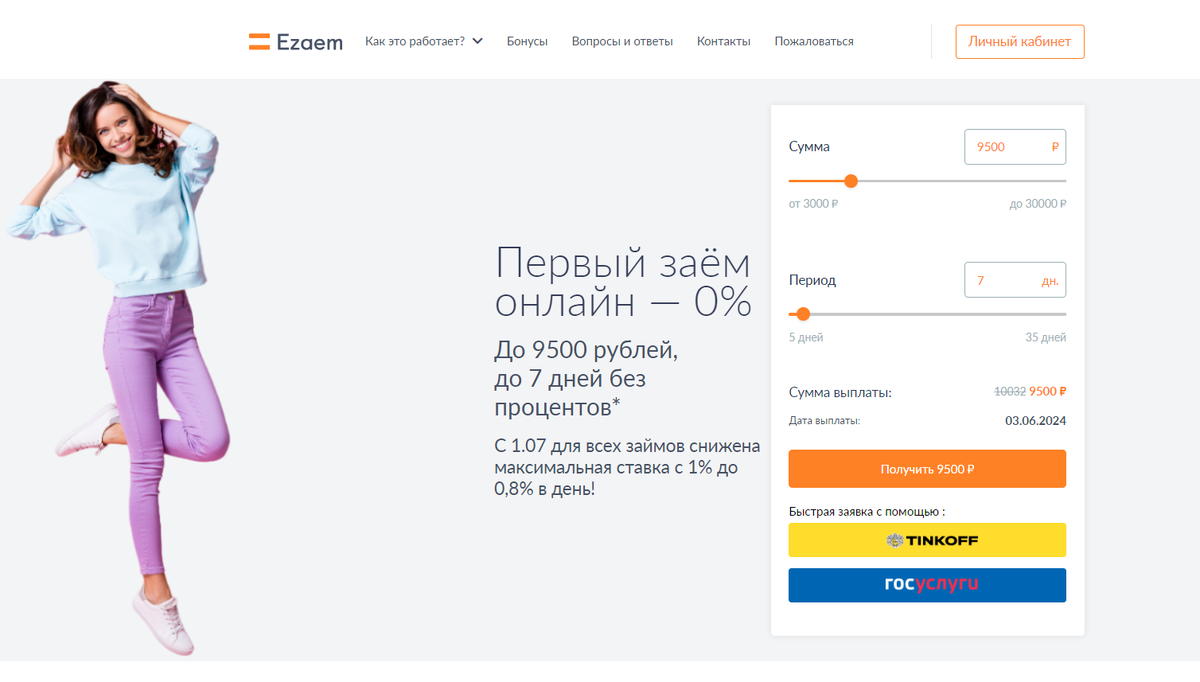Click the 'Получить 9500 ₽' button
1200x682 pixels.
(x=927, y=469)
